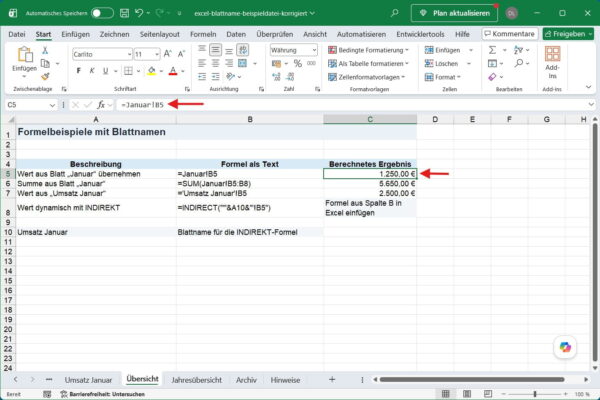Open the Seitenlayout tab

[x=160, y=34]
